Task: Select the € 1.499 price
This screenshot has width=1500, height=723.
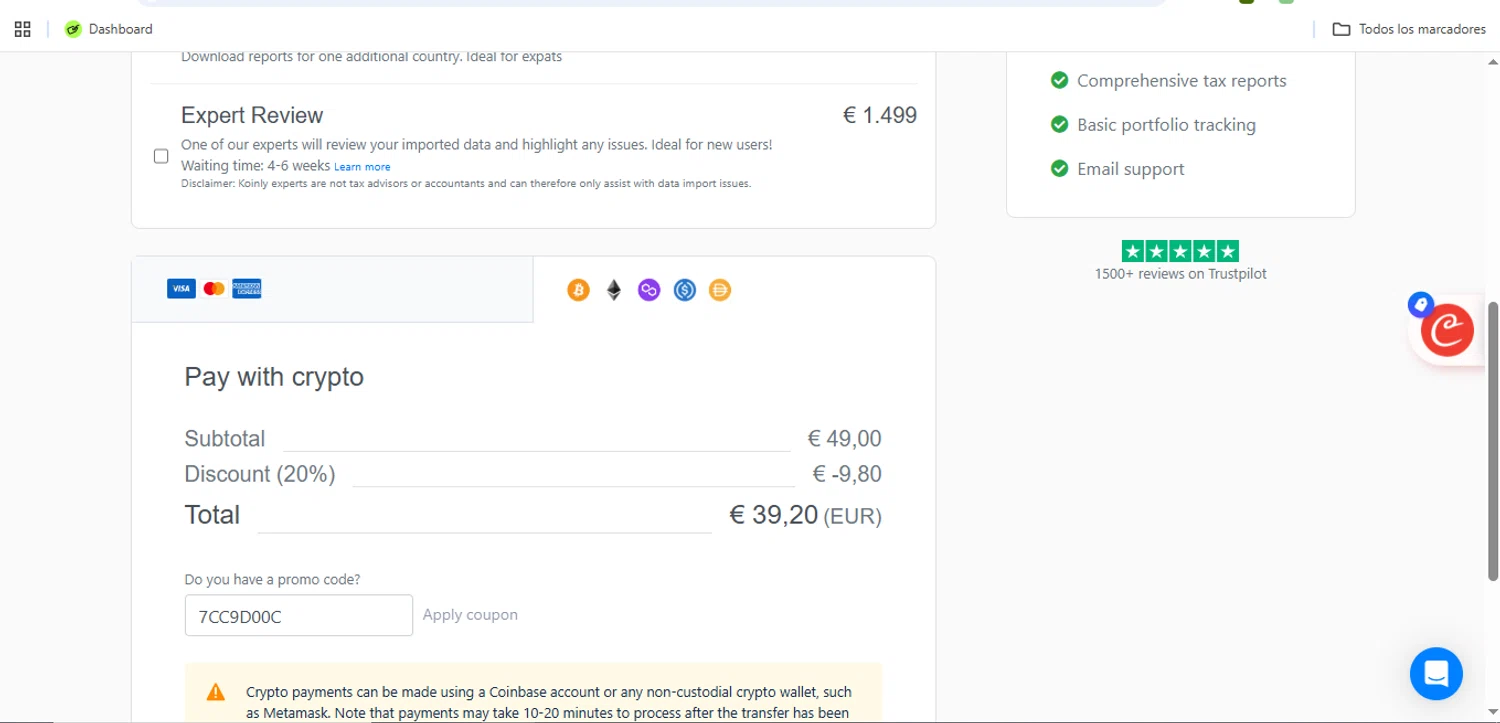Action: pyautogui.click(x=880, y=115)
